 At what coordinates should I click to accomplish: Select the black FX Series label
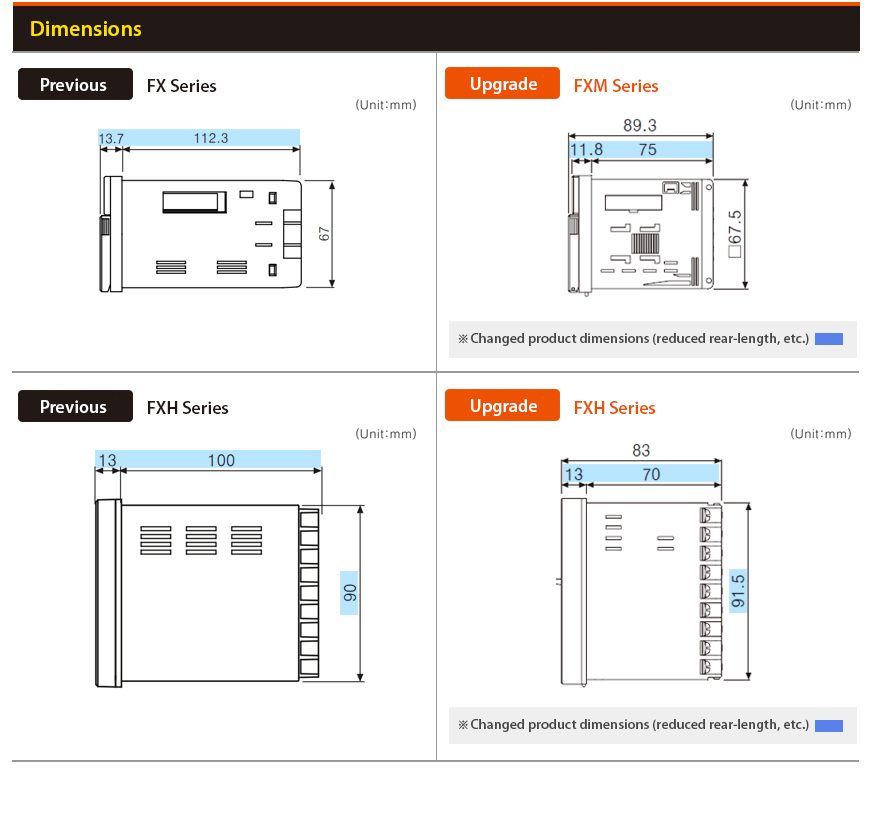point(181,86)
